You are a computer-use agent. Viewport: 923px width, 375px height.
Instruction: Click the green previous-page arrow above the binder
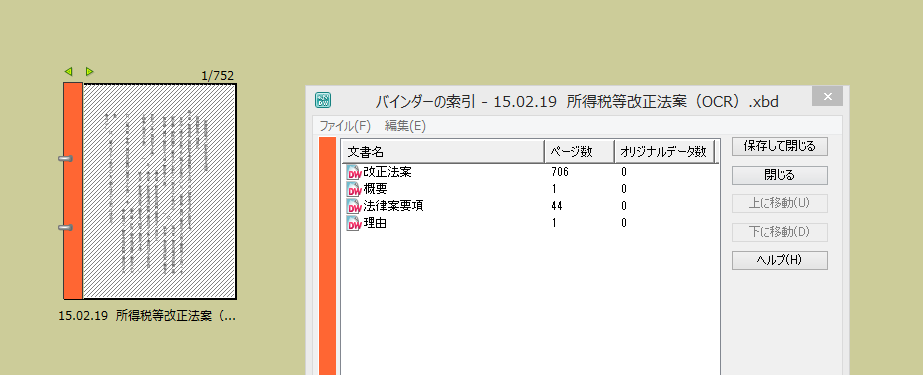click(68, 71)
